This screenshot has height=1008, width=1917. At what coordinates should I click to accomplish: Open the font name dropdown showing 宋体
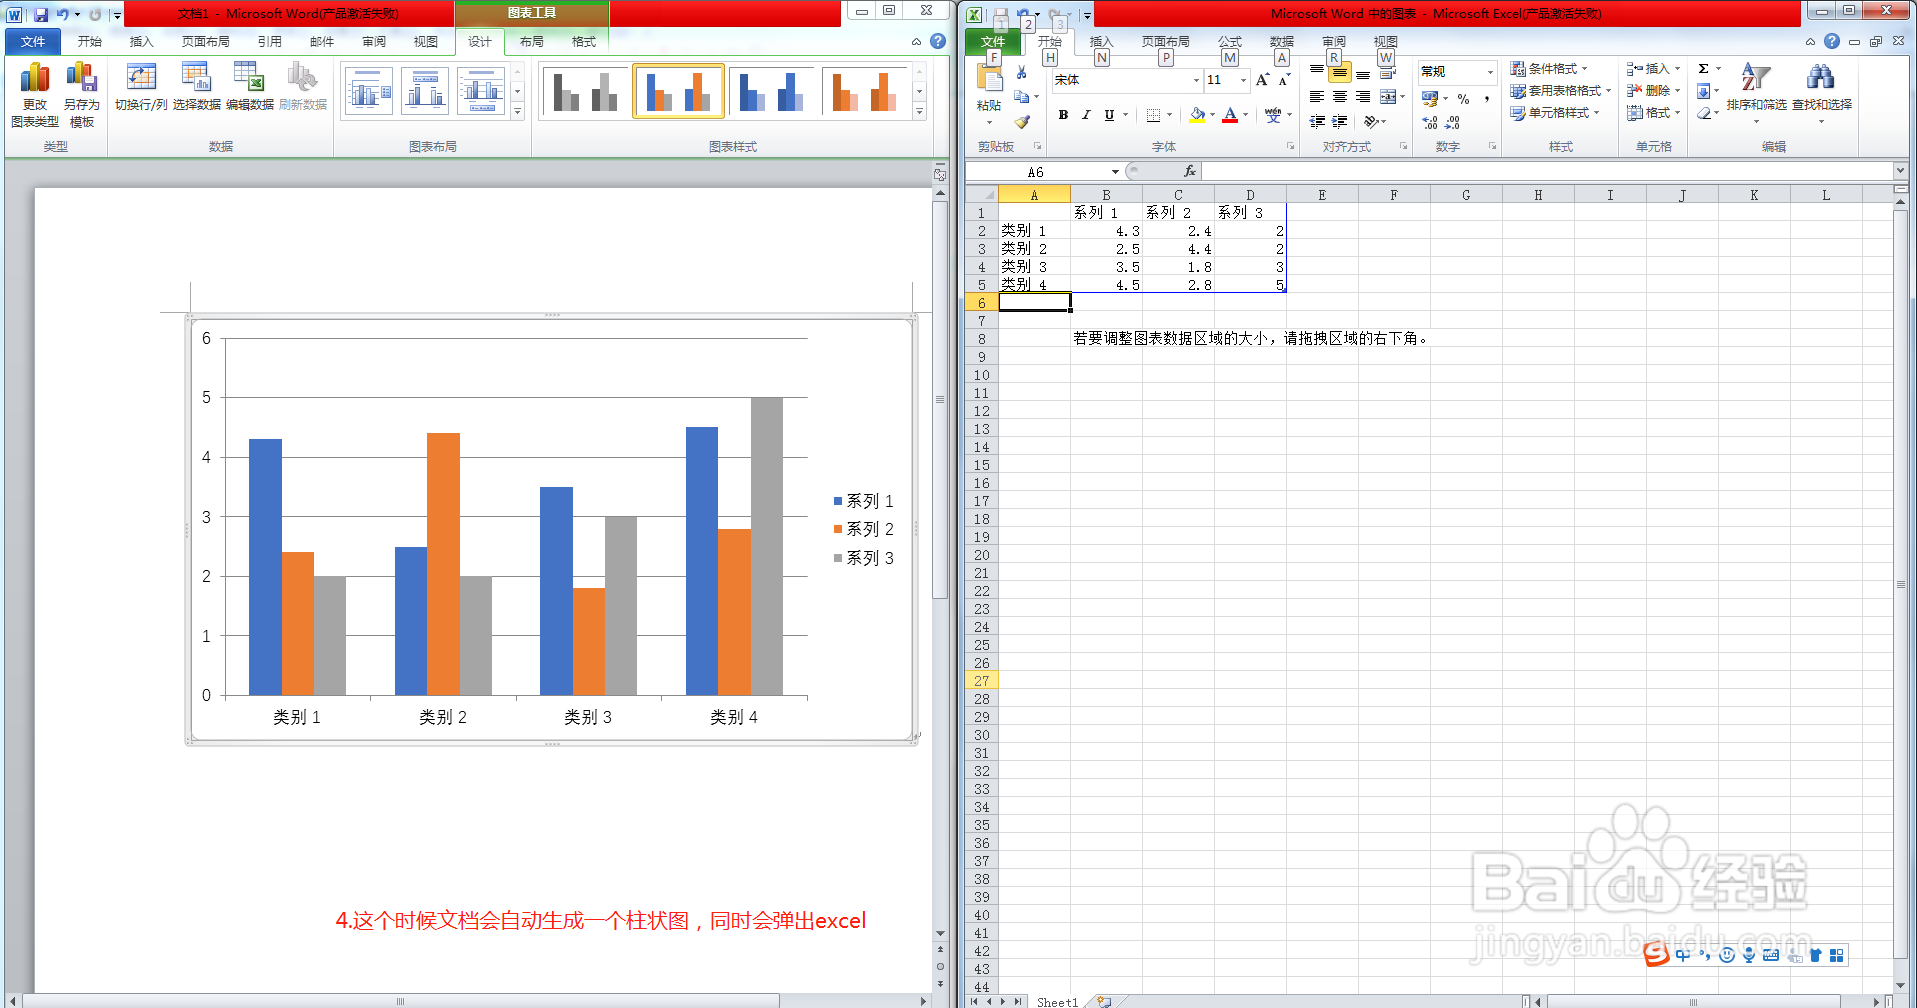click(1196, 80)
